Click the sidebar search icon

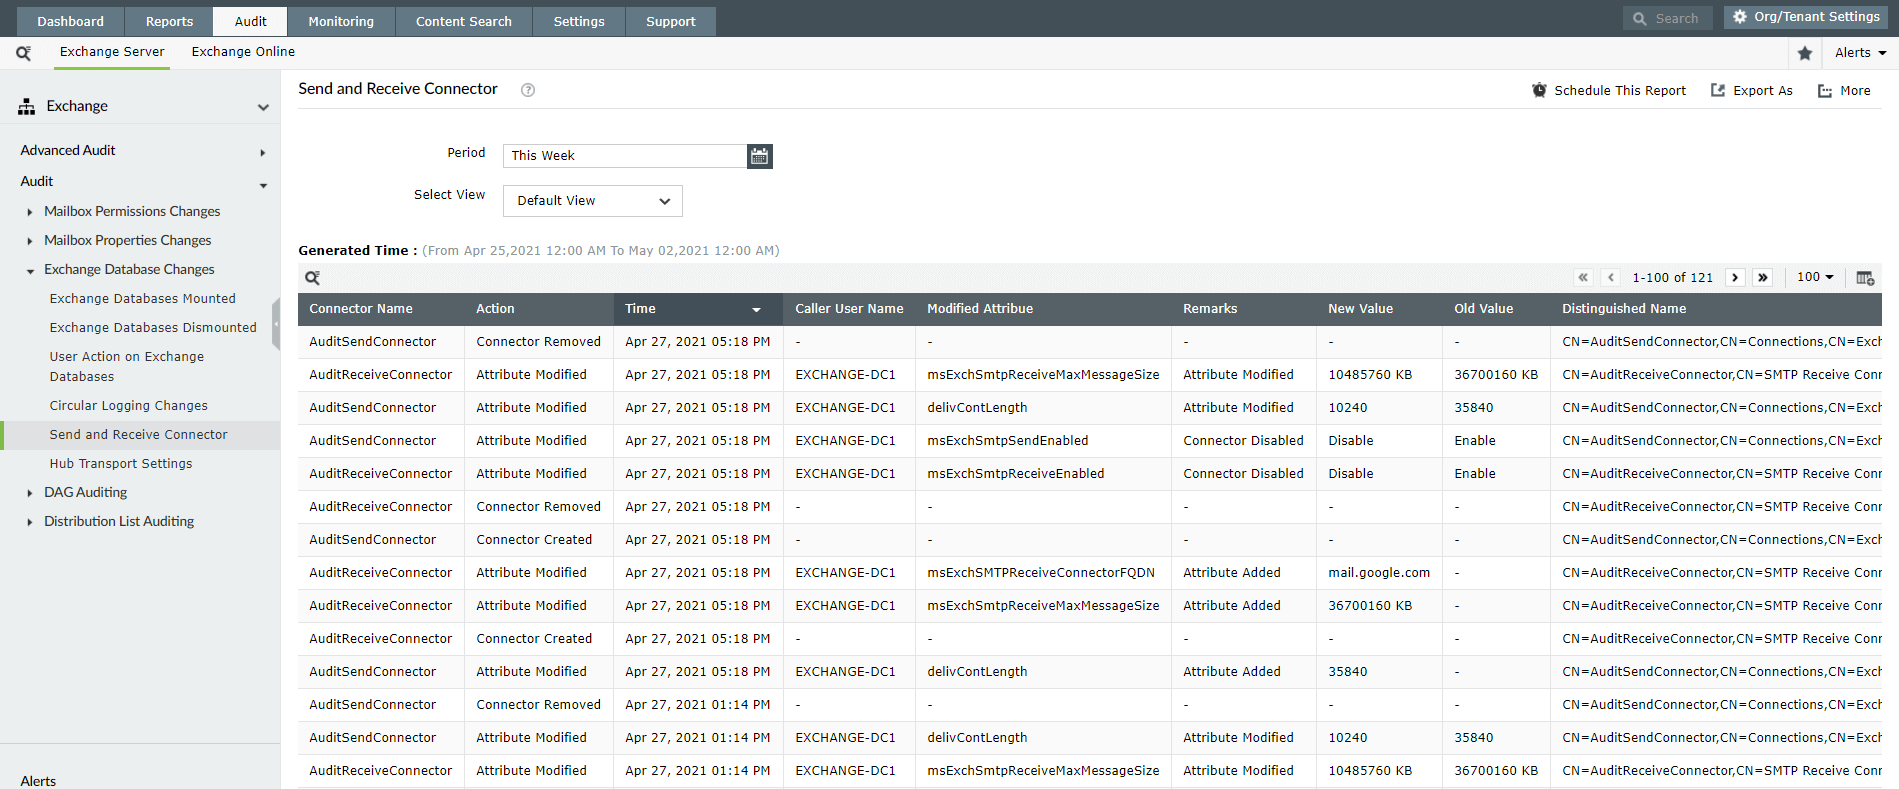click(23, 53)
